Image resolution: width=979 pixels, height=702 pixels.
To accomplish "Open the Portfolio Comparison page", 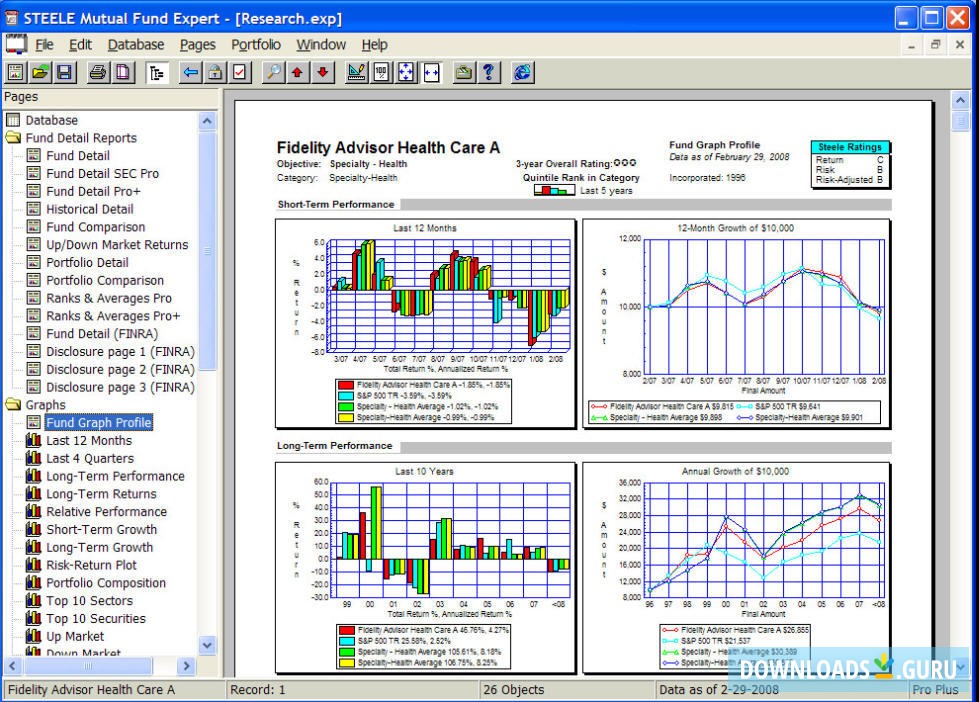I will tap(105, 280).
